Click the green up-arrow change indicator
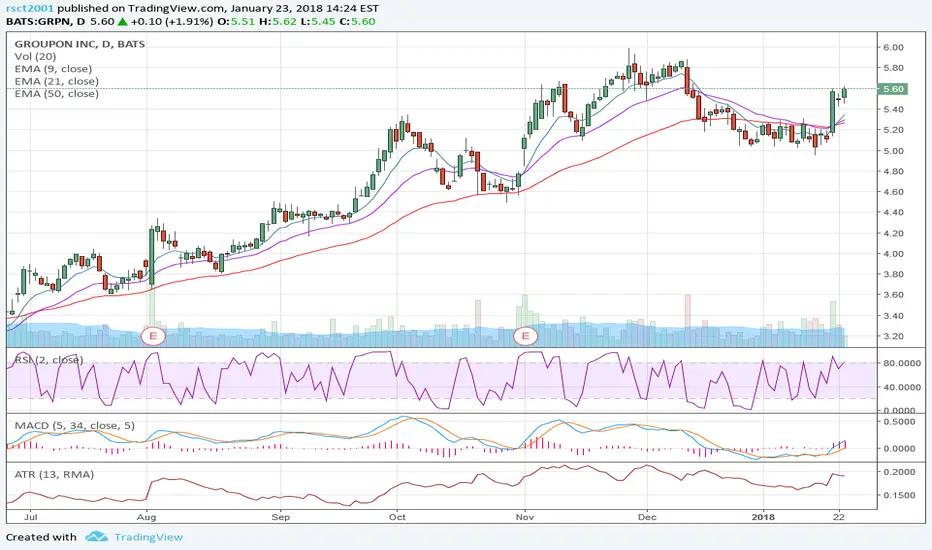932x550 pixels. pos(122,21)
